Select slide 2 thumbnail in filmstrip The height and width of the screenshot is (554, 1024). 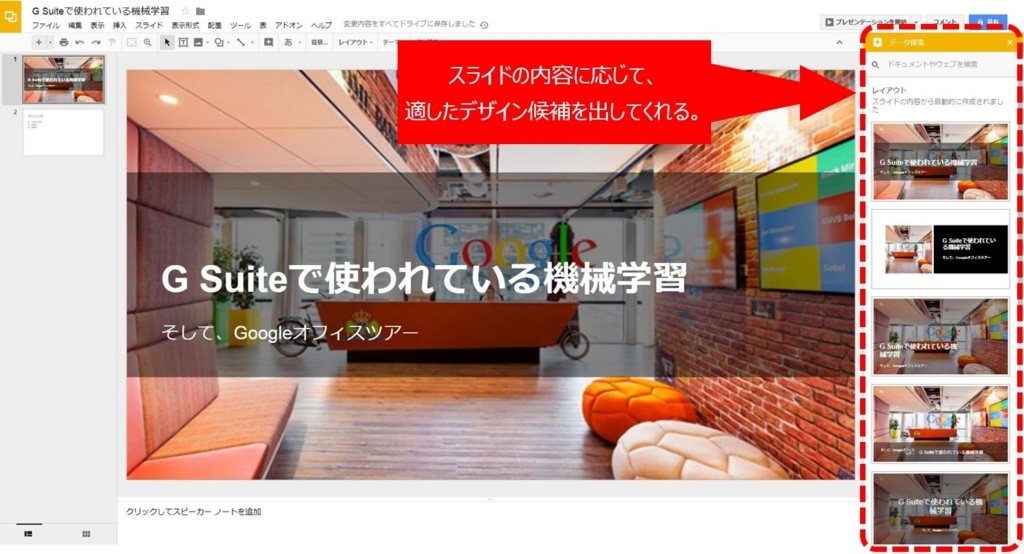click(63, 133)
